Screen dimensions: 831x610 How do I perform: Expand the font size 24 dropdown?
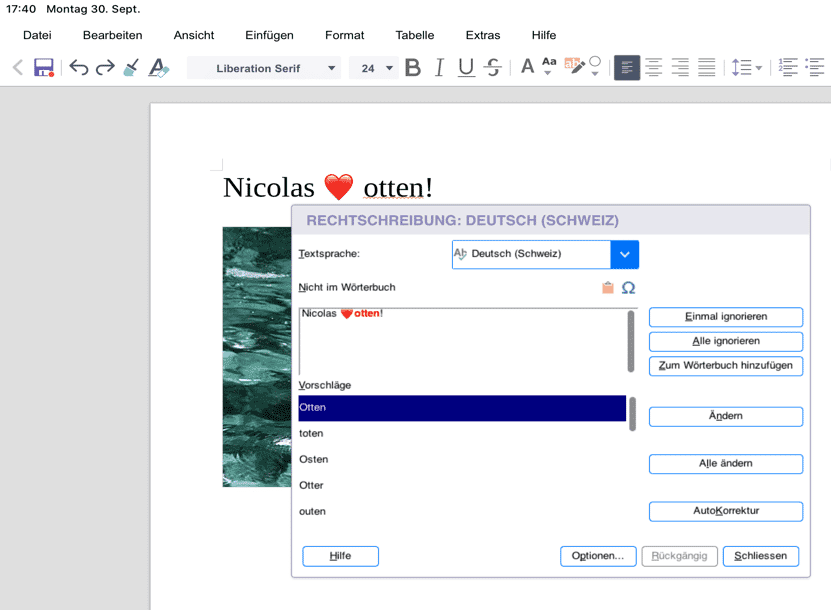click(389, 68)
